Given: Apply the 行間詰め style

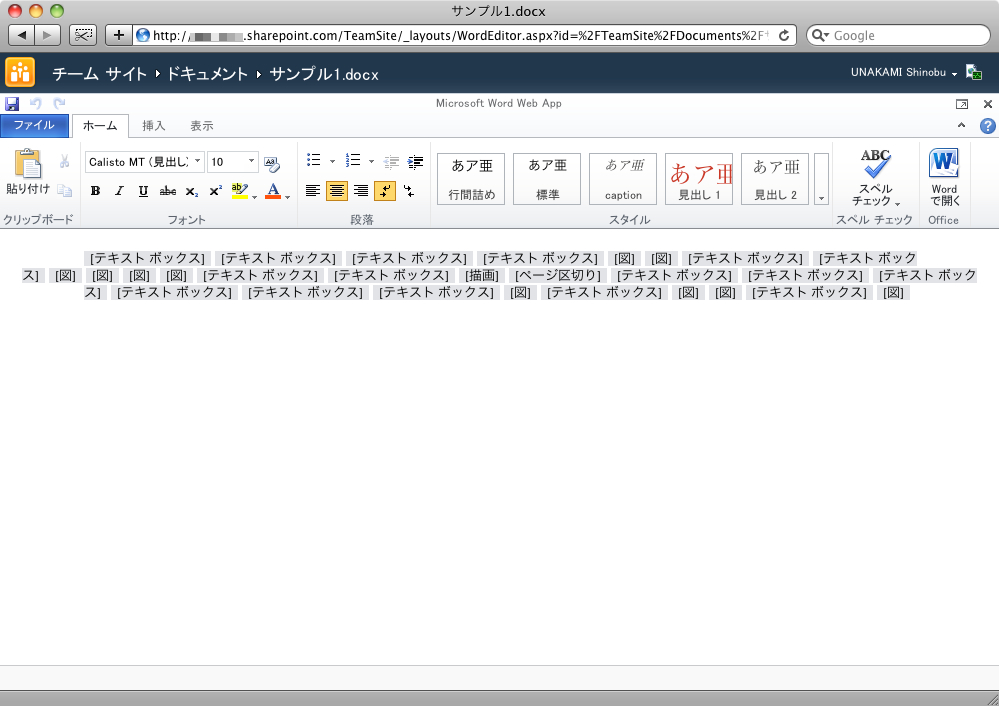Looking at the screenshot, I should click(x=471, y=179).
